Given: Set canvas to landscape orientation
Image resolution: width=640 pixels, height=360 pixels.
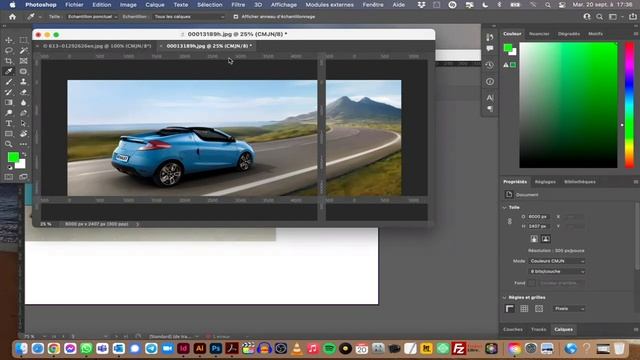Looking at the screenshot, I should pyautogui.click(x=546, y=239).
